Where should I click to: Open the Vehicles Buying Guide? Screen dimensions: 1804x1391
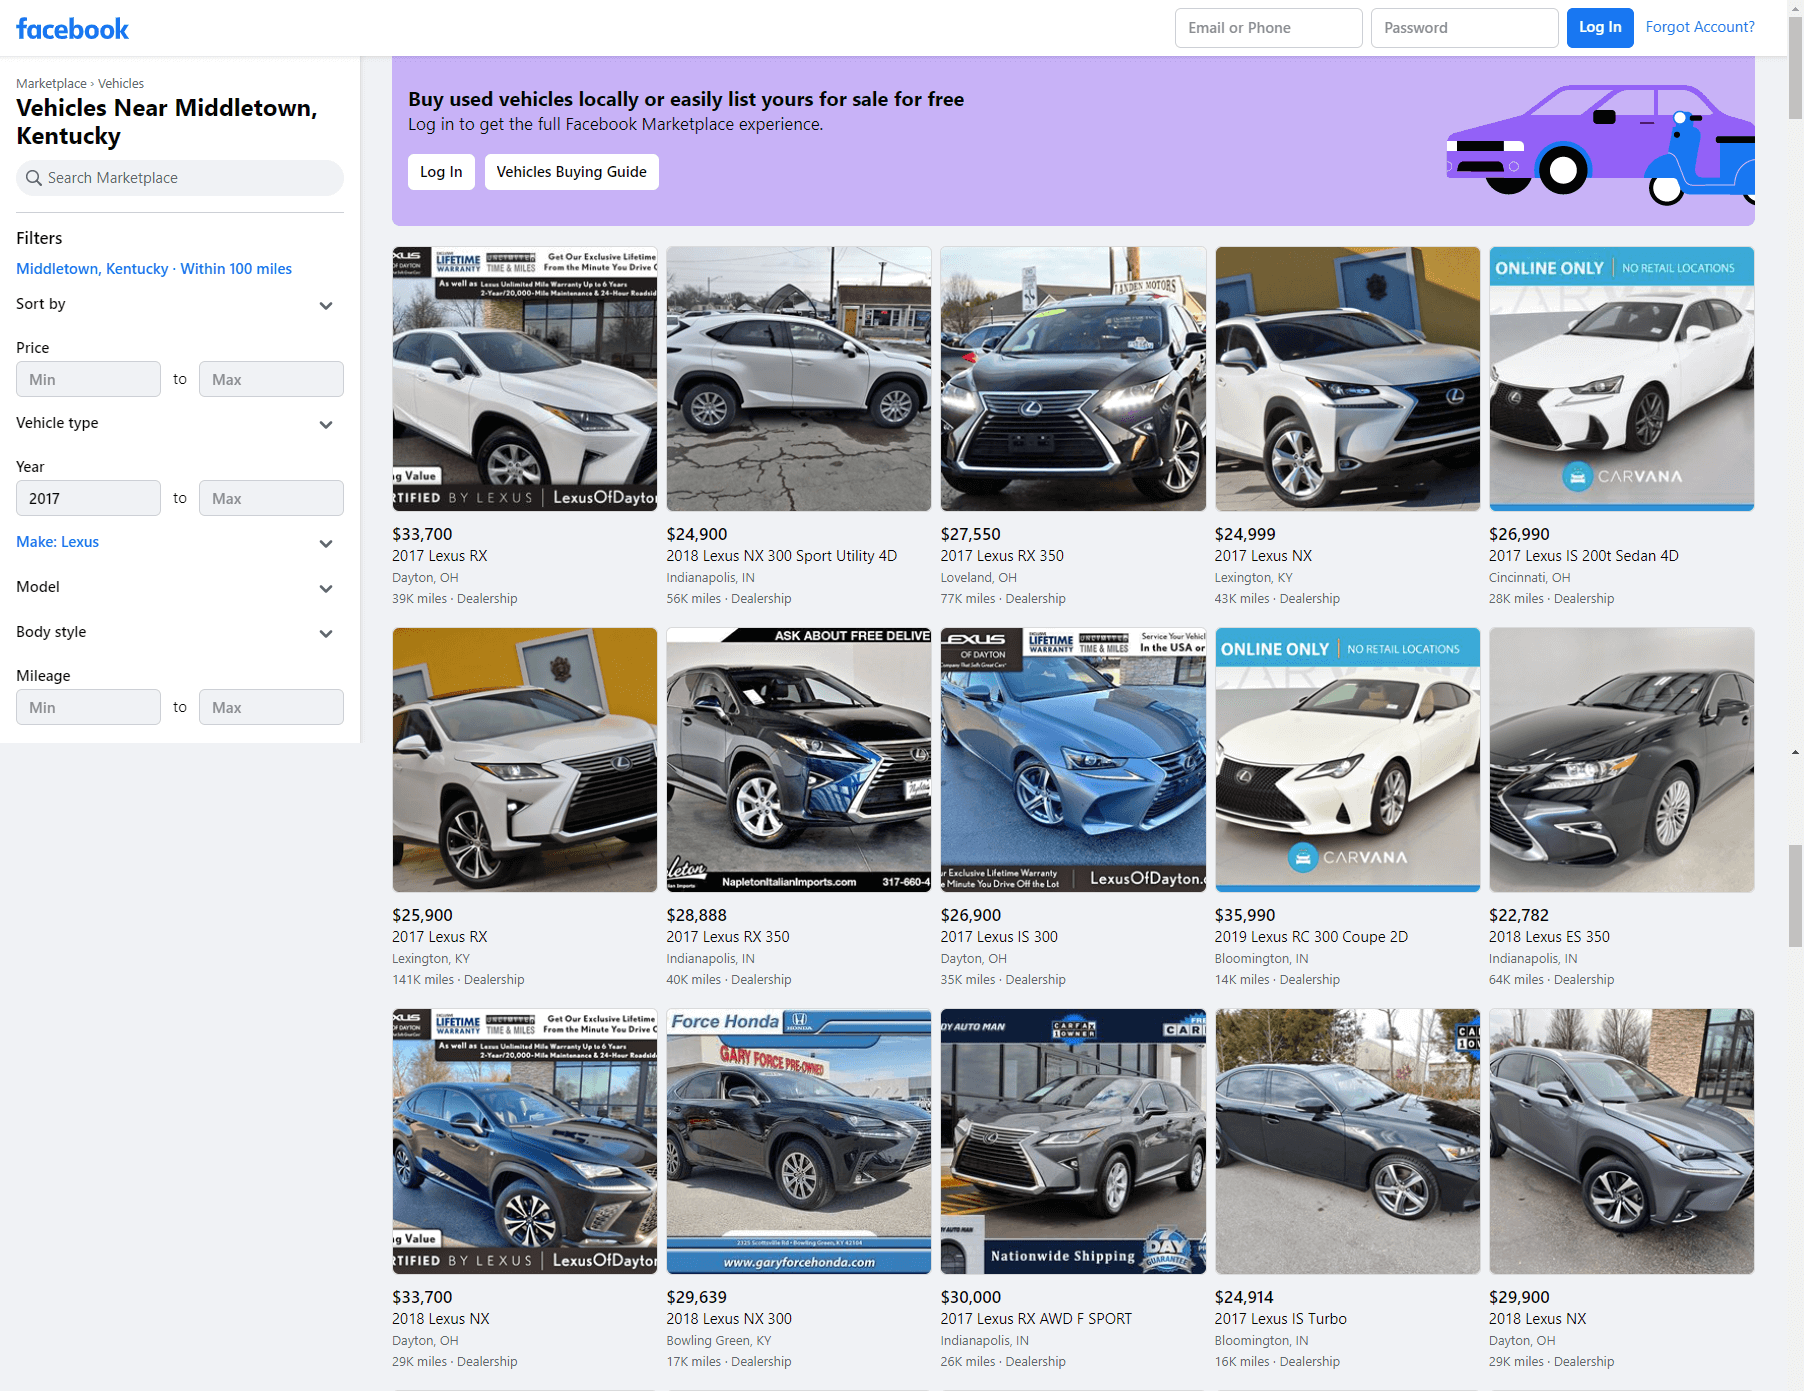pos(571,172)
